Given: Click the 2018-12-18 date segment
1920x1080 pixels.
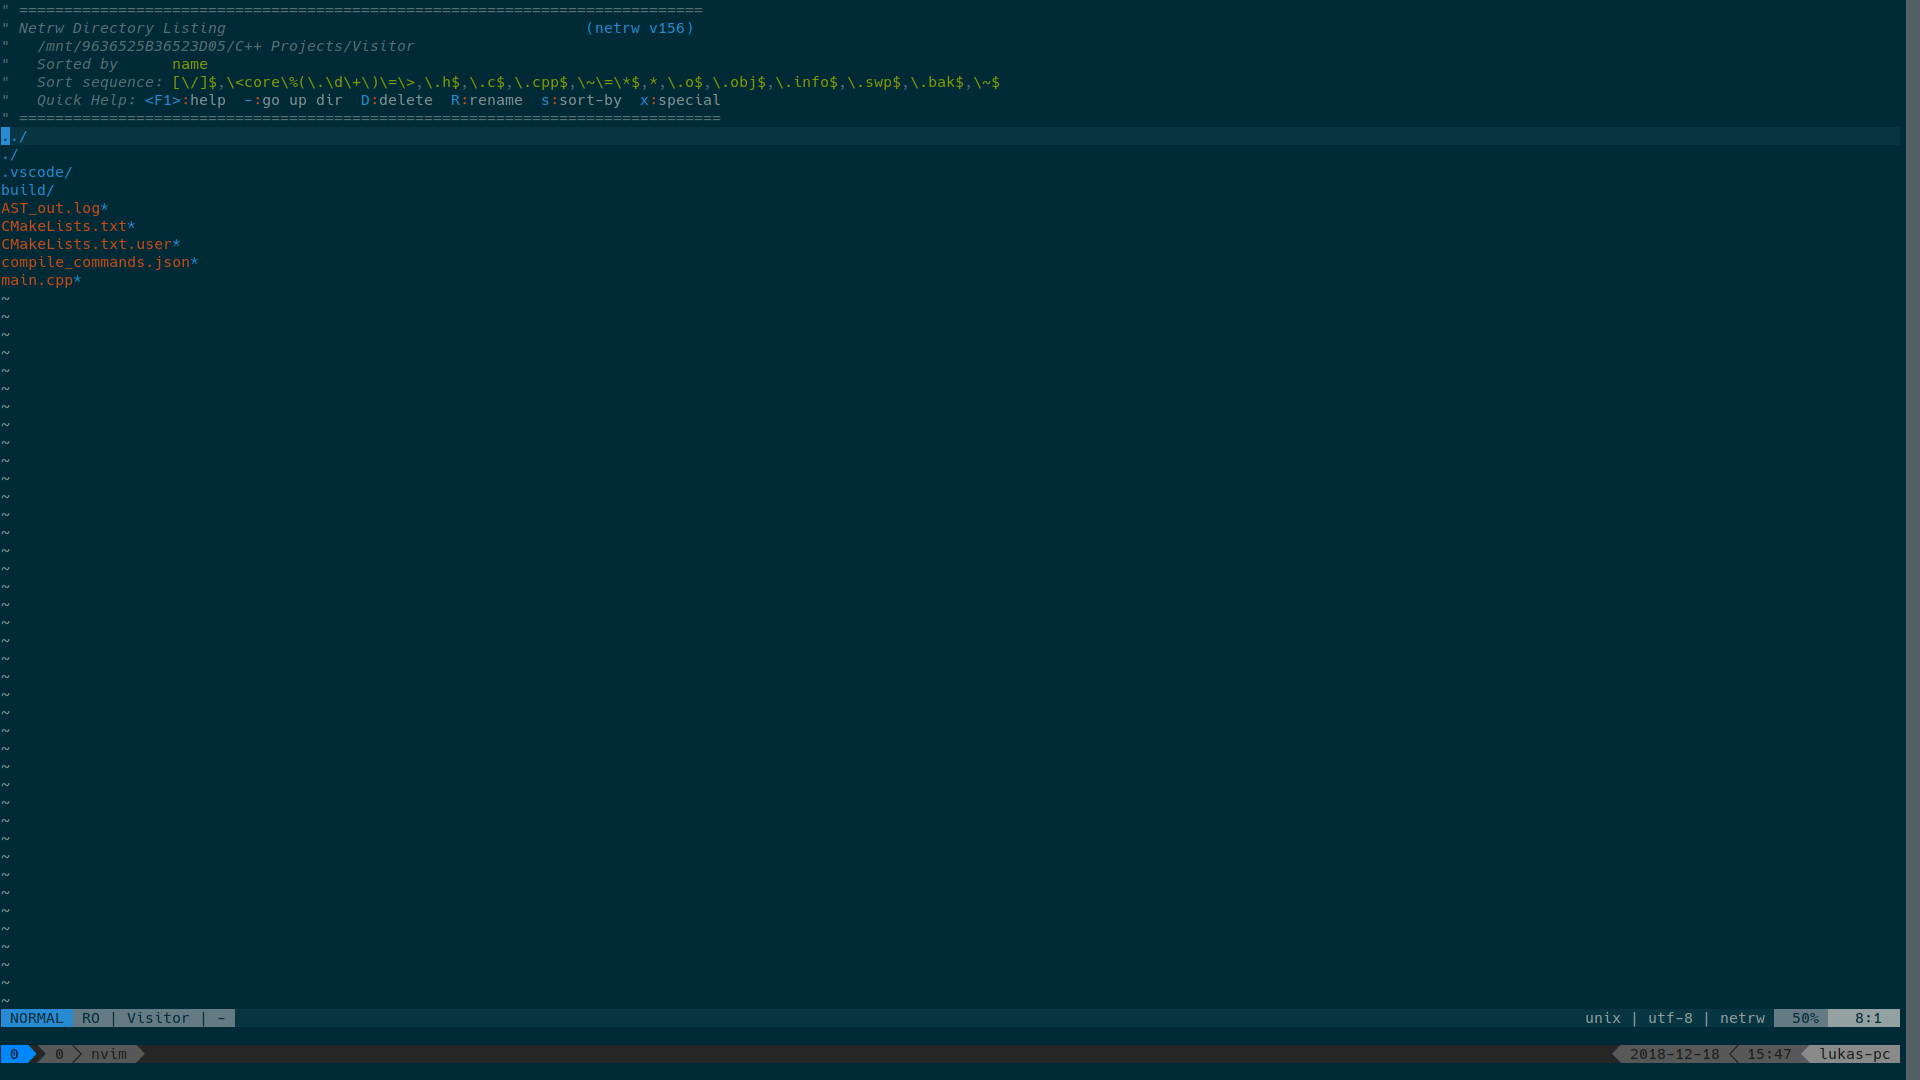Looking at the screenshot, I should coord(1673,1054).
